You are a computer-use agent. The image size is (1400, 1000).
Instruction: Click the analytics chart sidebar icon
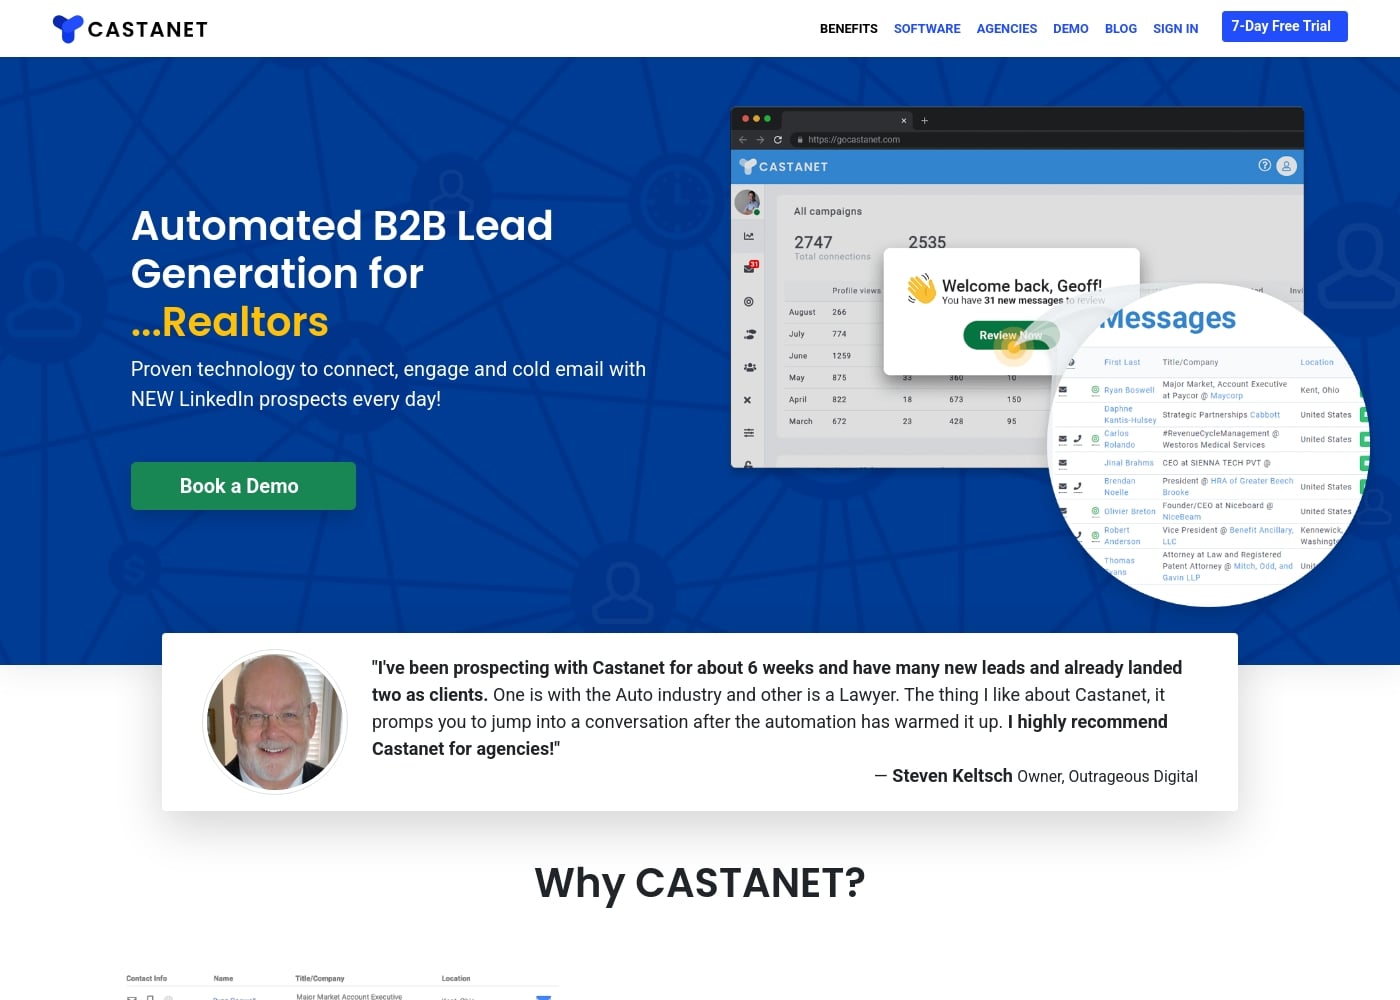tap(749, 236)
